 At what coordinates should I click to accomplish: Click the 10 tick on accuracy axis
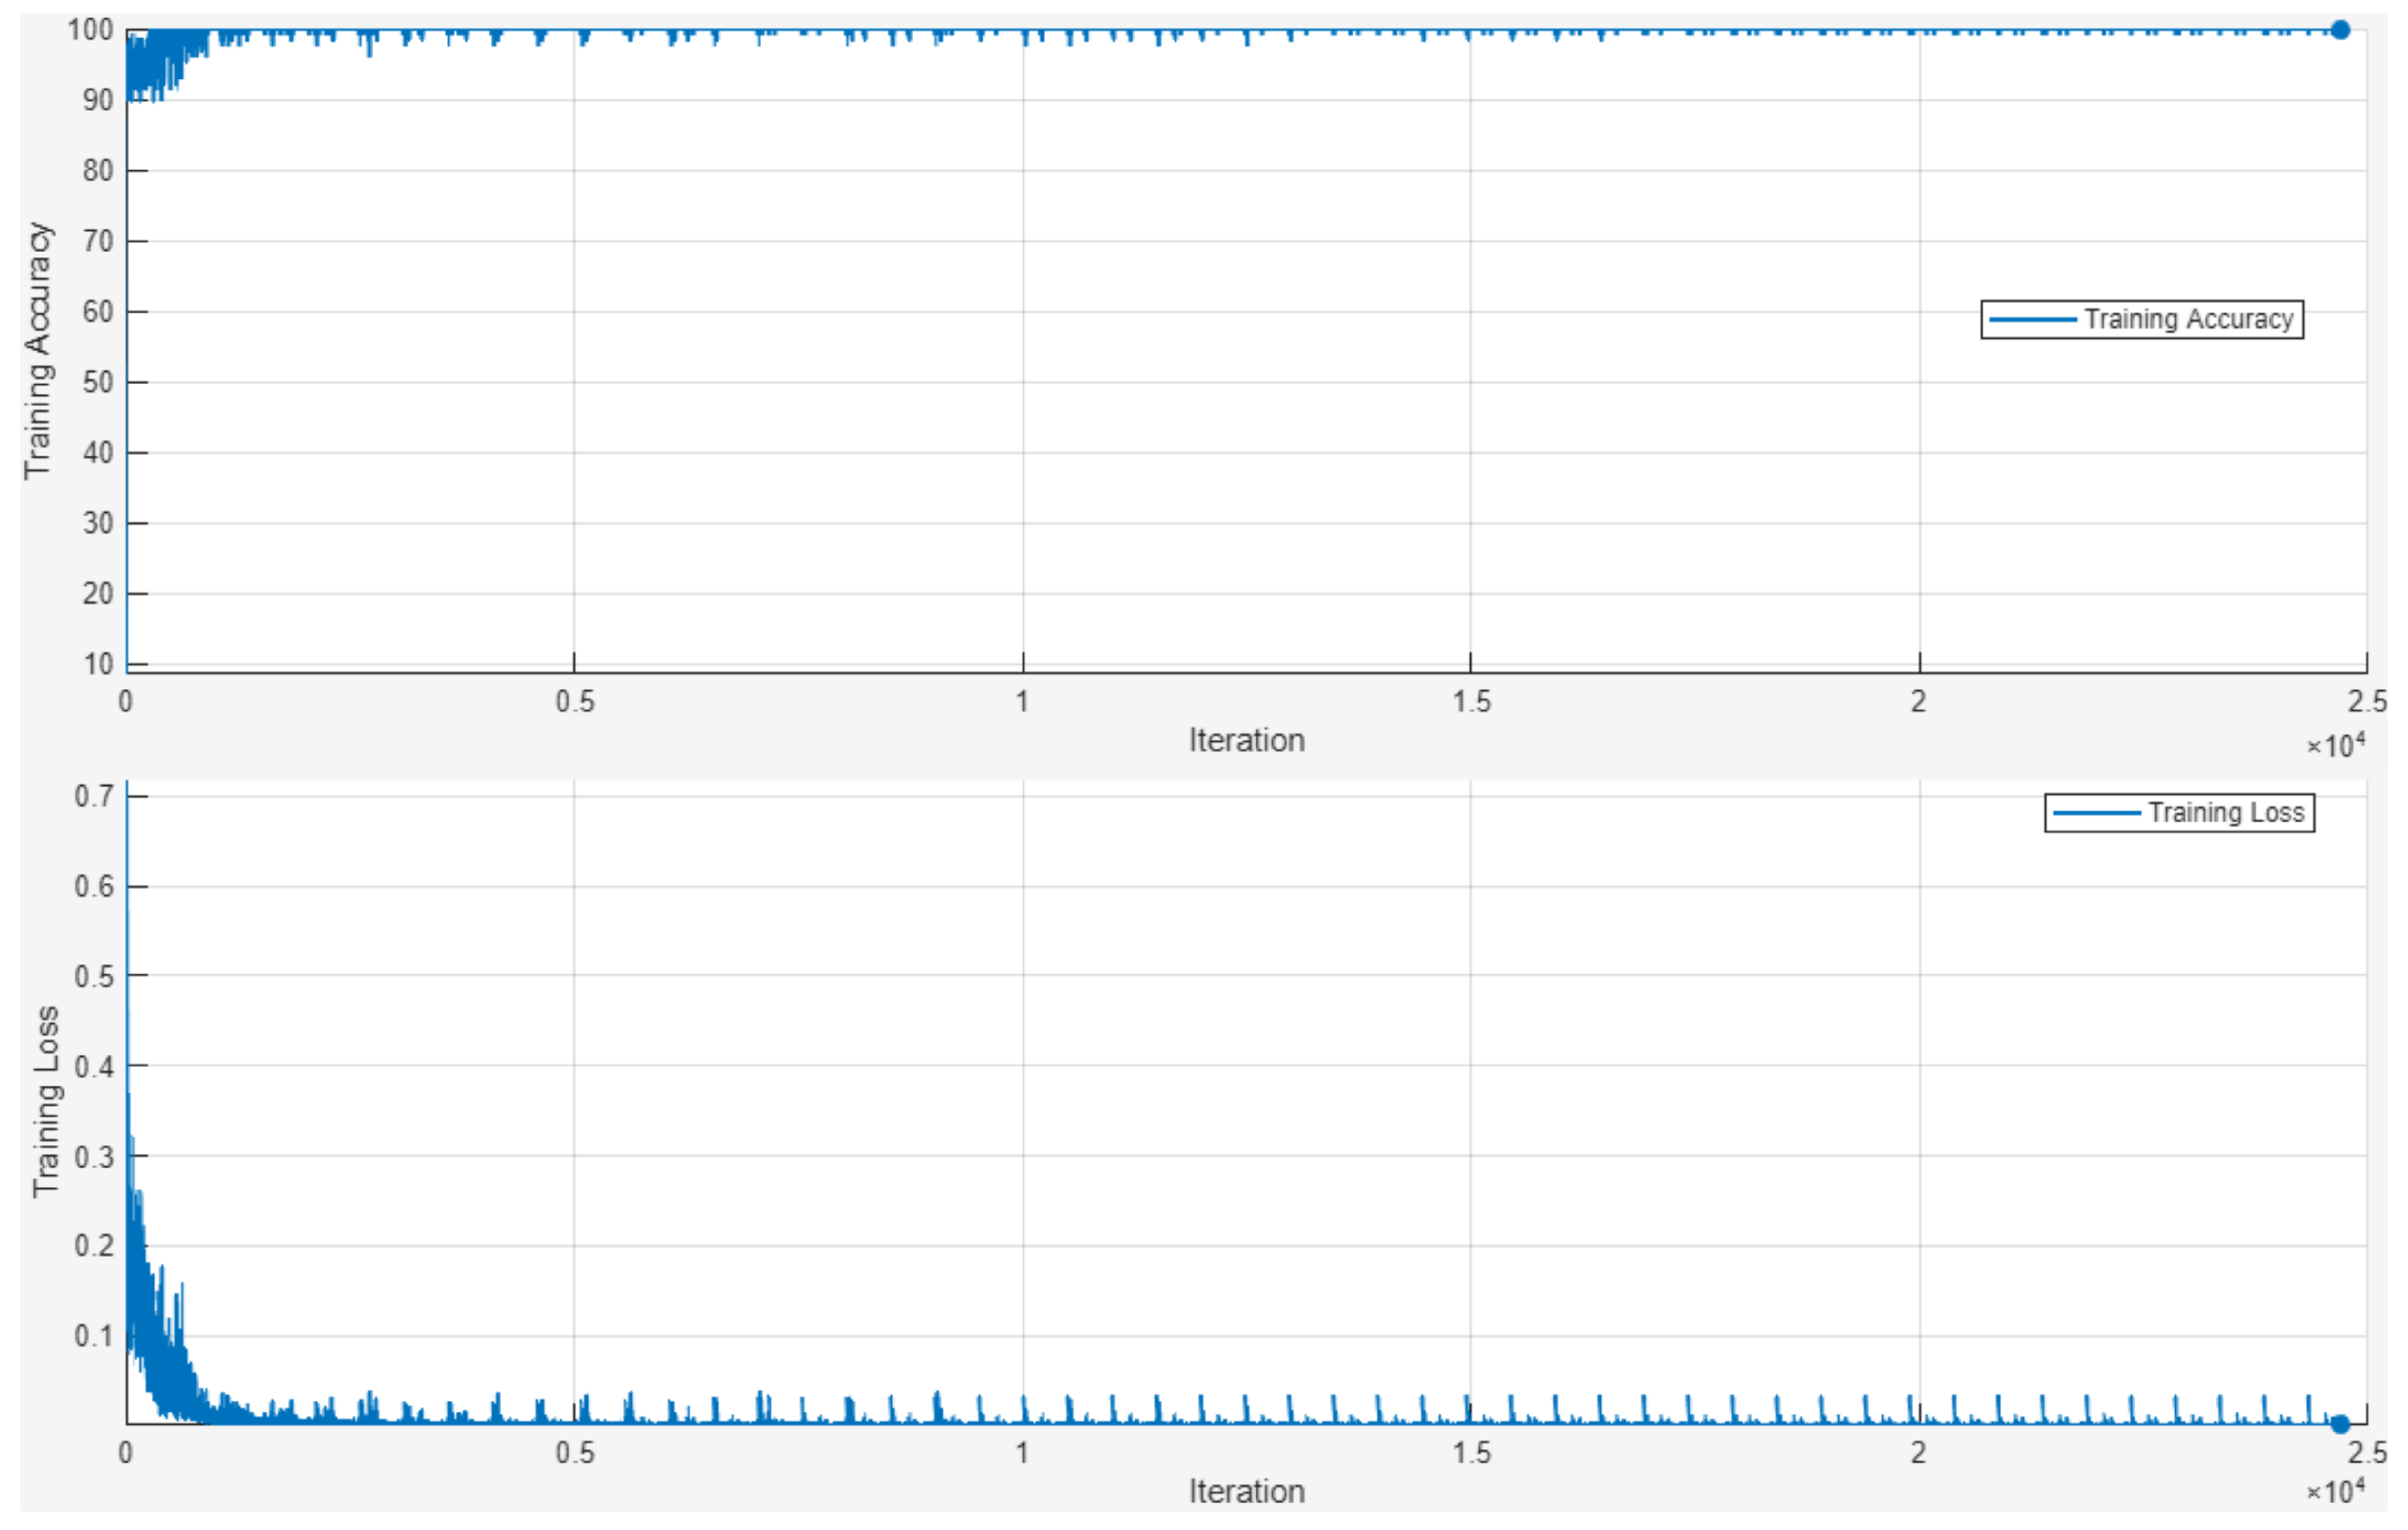(x=98, y=664)
